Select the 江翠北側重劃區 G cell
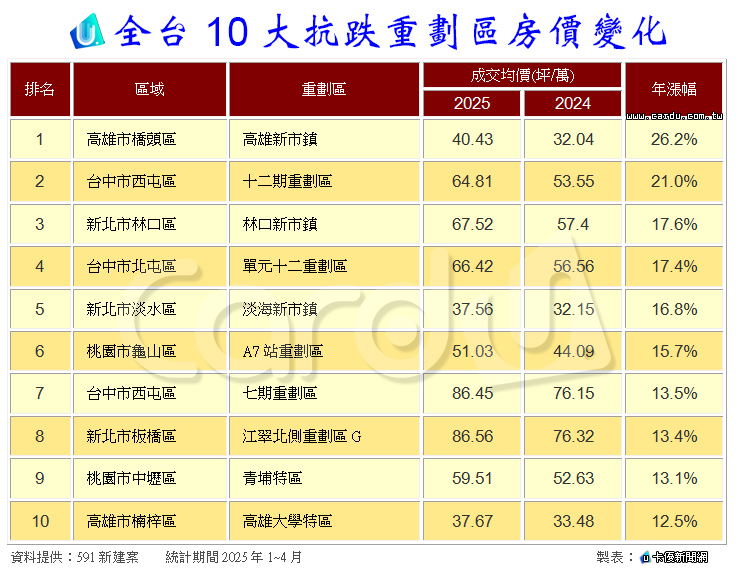The height and width of the screenshot is (575, 736). pos(324,436)
